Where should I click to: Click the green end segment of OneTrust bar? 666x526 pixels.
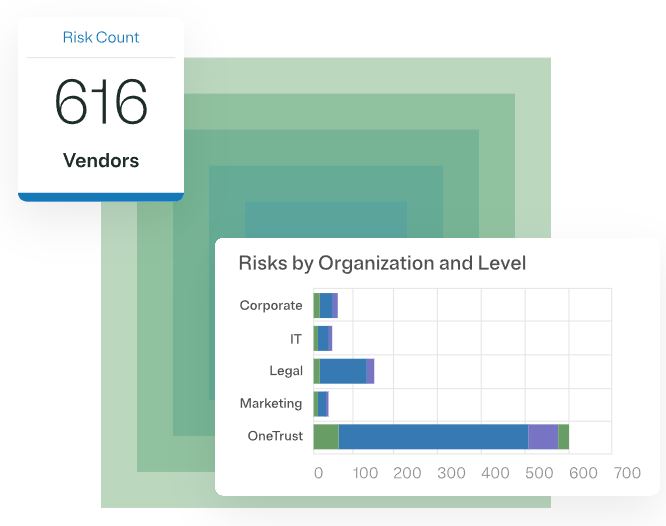point(563,436)
